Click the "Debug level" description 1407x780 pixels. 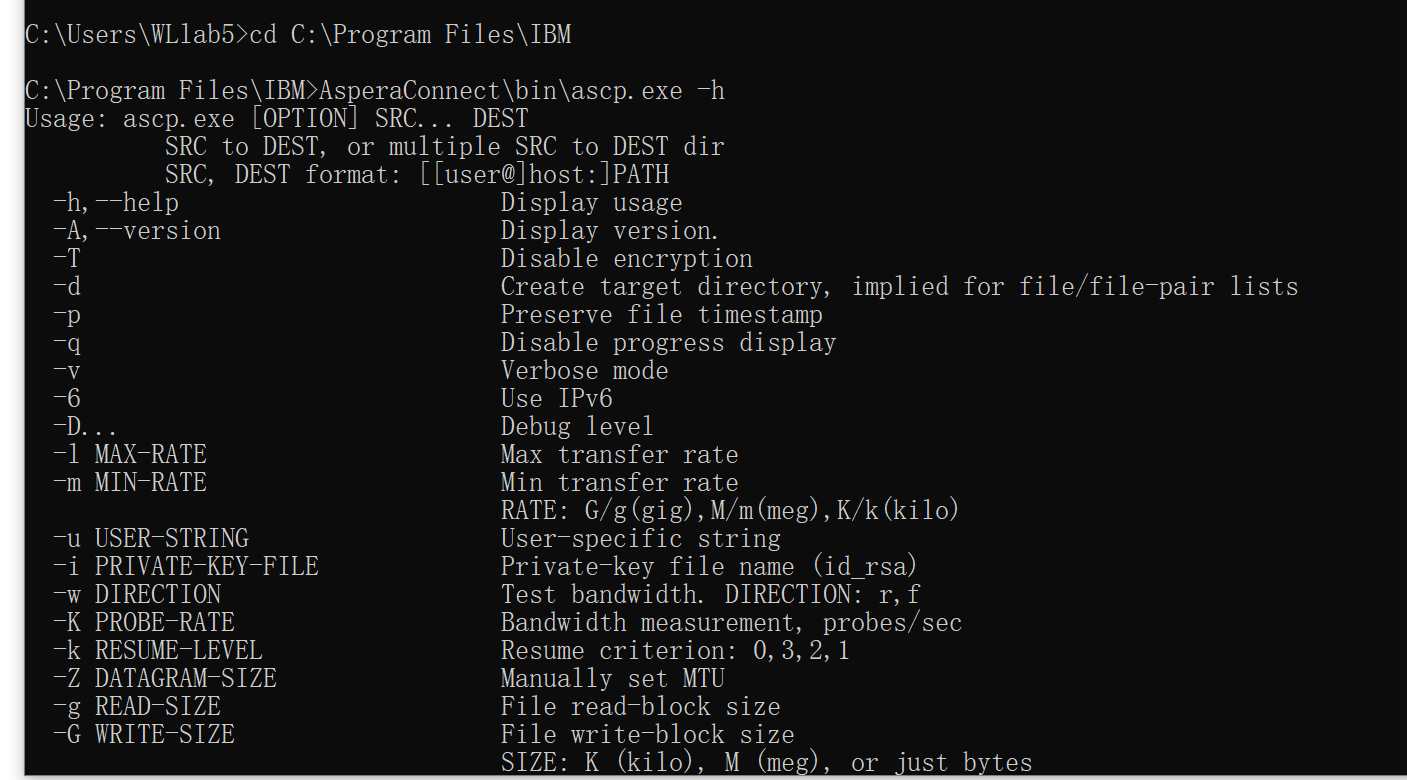coord(577,427)
